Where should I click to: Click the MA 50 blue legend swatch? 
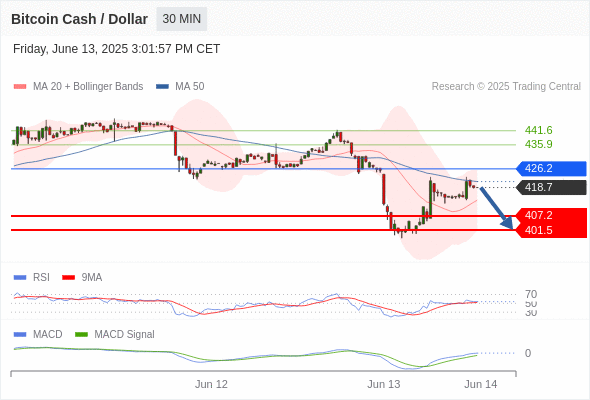pyautogui.click(x=162, y=87)
